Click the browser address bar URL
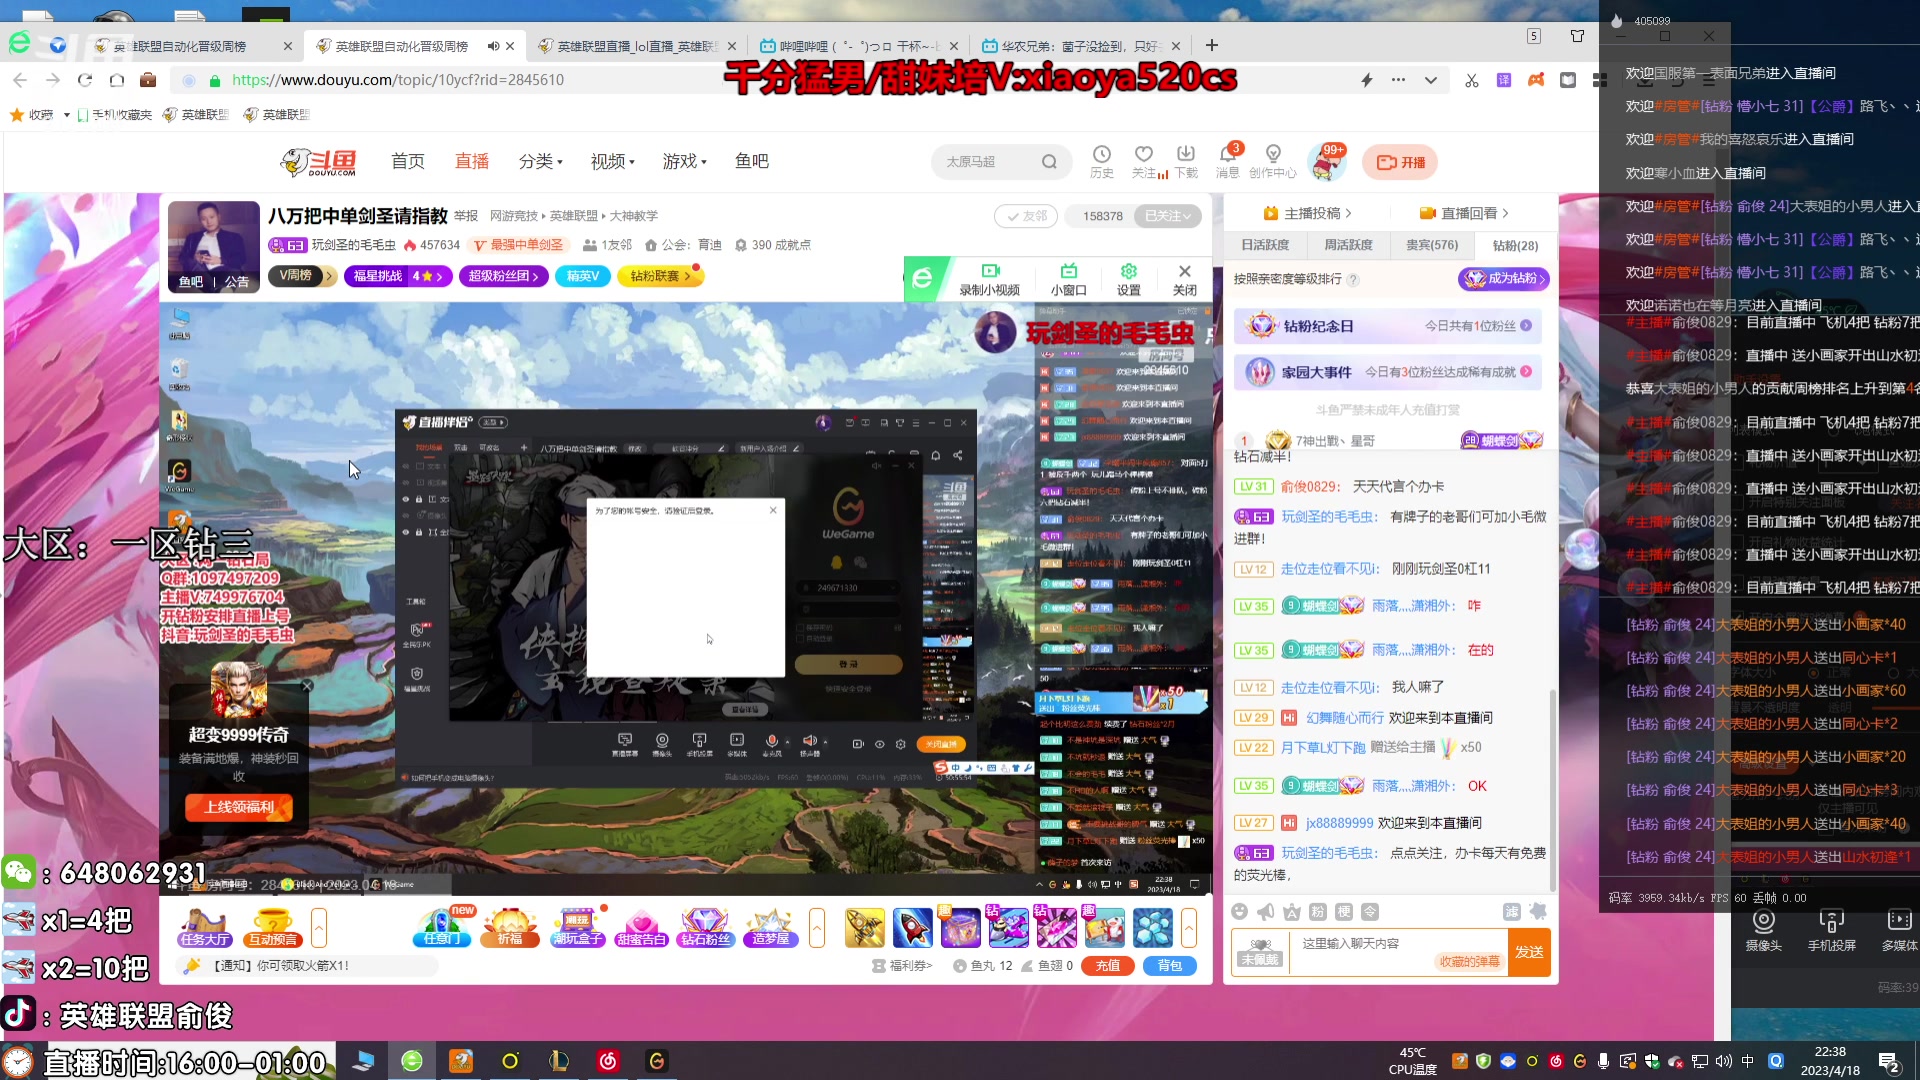 [x=398, y=80]
